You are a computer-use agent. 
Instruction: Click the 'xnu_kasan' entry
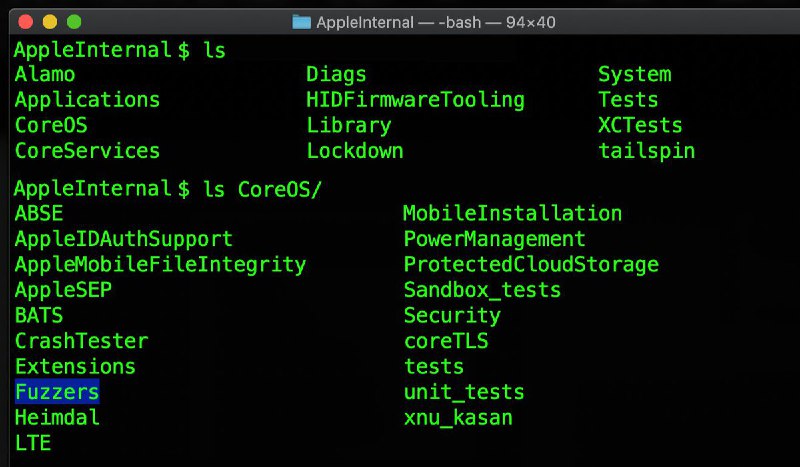[458, 417]
